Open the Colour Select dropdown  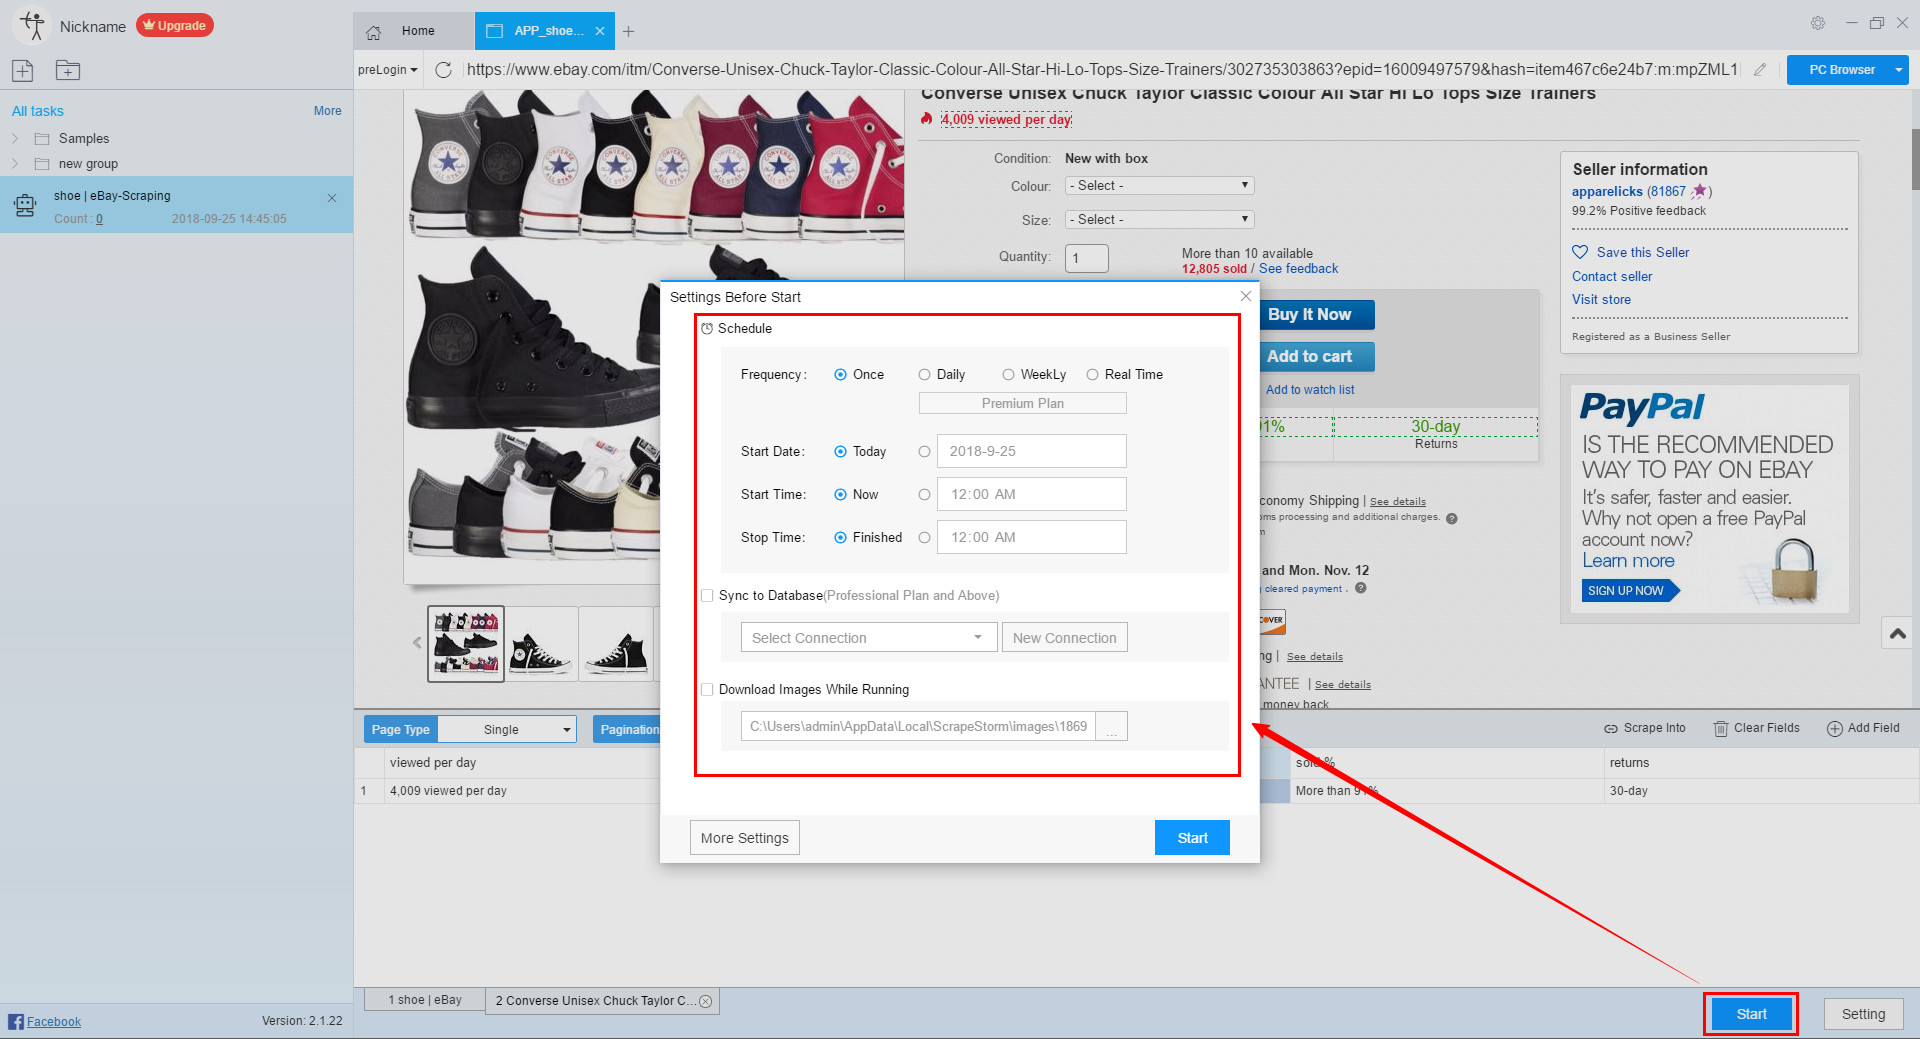[1159, 185]
